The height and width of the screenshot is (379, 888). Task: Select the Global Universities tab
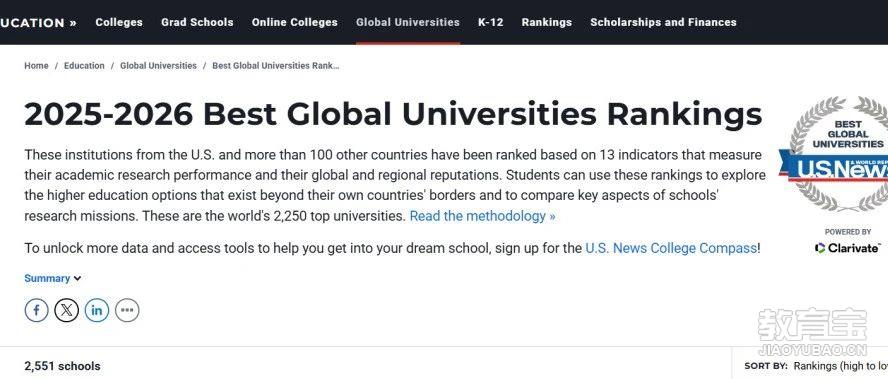click(408, 22)
